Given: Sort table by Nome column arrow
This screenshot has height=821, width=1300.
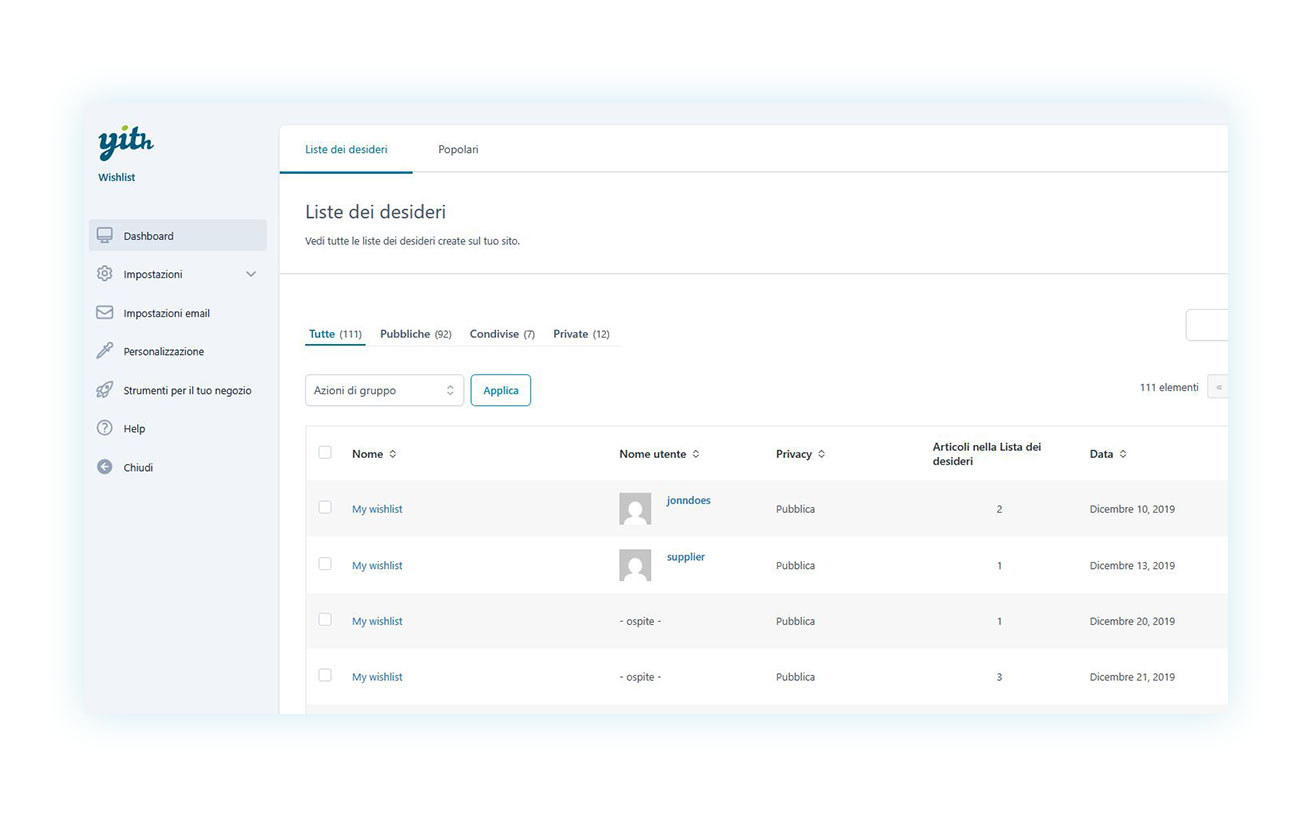Looking at the screenshot, I should point(393,454).
